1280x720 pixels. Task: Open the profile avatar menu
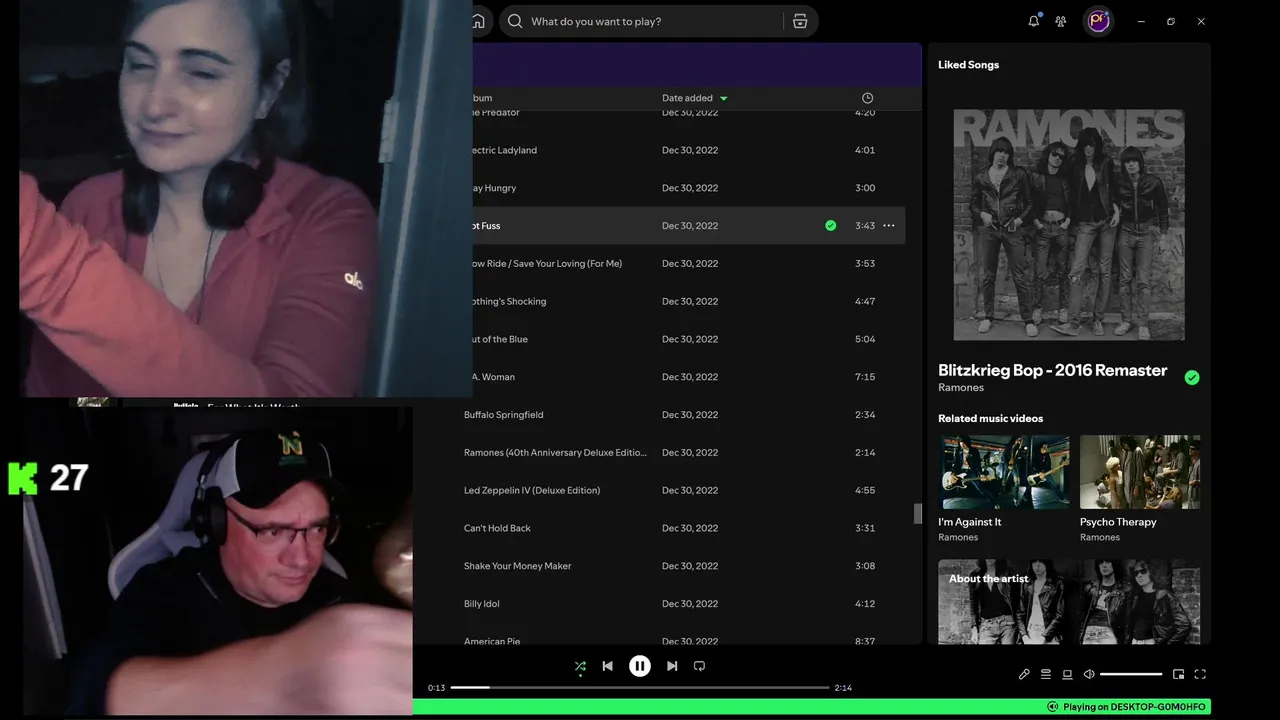[1099, 21]
